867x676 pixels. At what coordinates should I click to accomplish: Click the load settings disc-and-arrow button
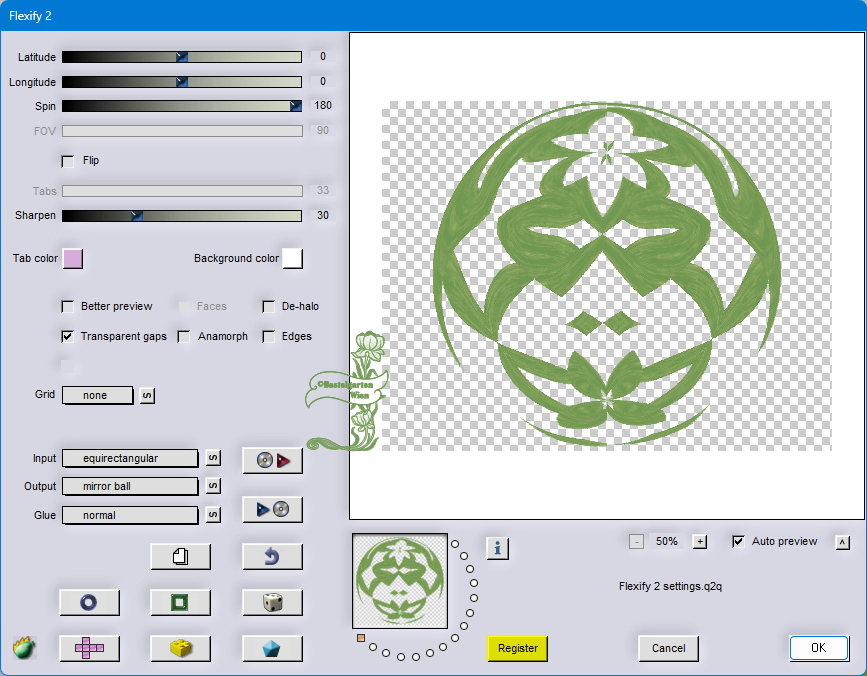coord(273,460)
